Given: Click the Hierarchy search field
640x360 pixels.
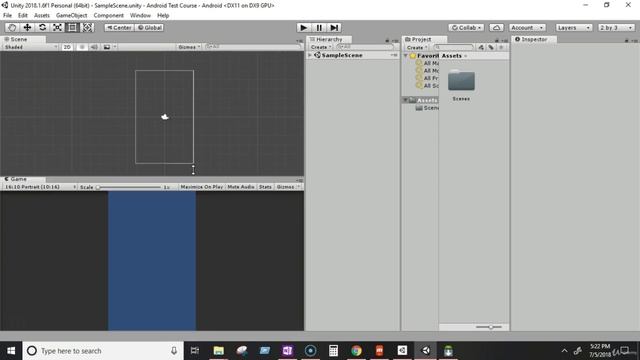Looking at the screenshot, I should pos(364,47).
